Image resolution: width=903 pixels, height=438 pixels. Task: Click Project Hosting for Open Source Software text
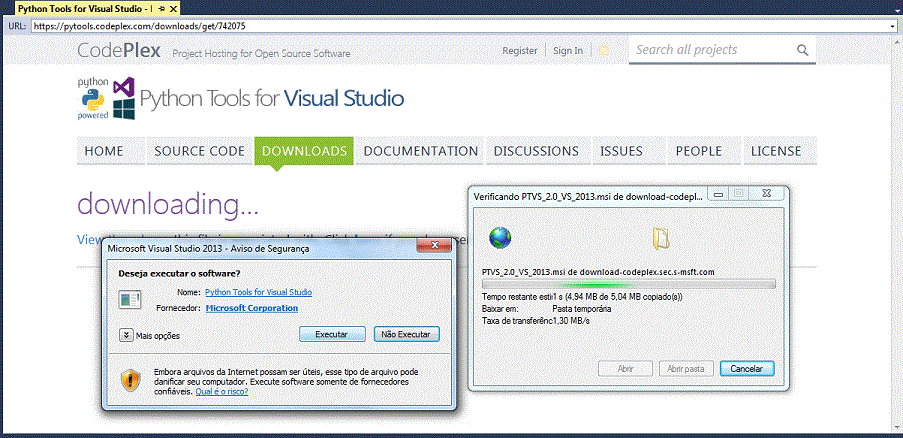pos(261,54)
